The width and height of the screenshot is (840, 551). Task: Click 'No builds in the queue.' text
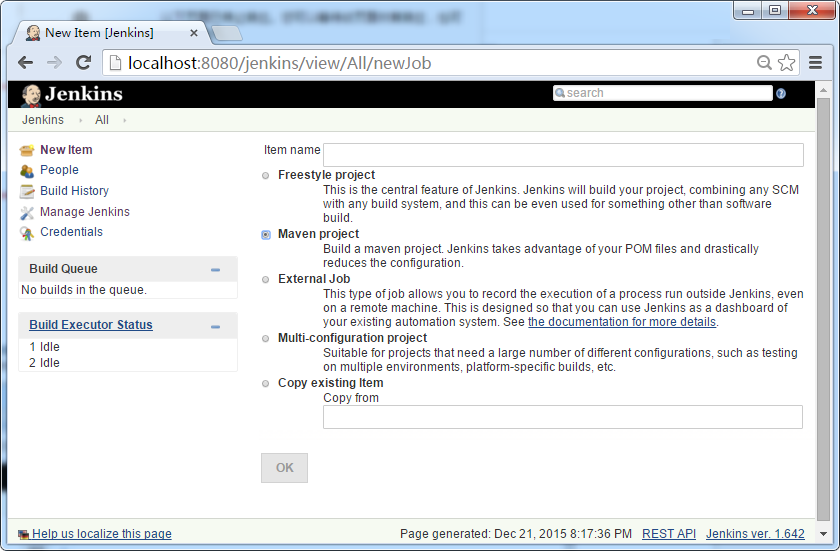[x=84, y=290]
